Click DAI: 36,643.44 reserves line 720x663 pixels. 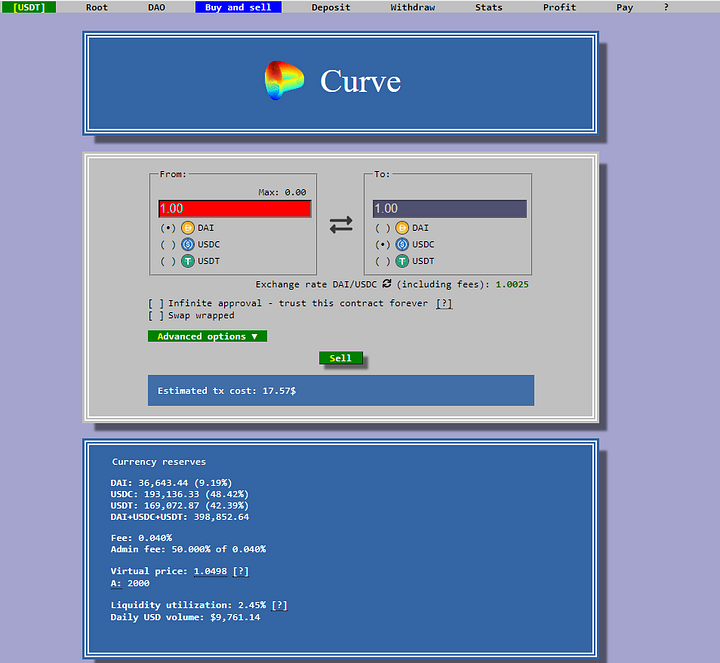[171, 483]
